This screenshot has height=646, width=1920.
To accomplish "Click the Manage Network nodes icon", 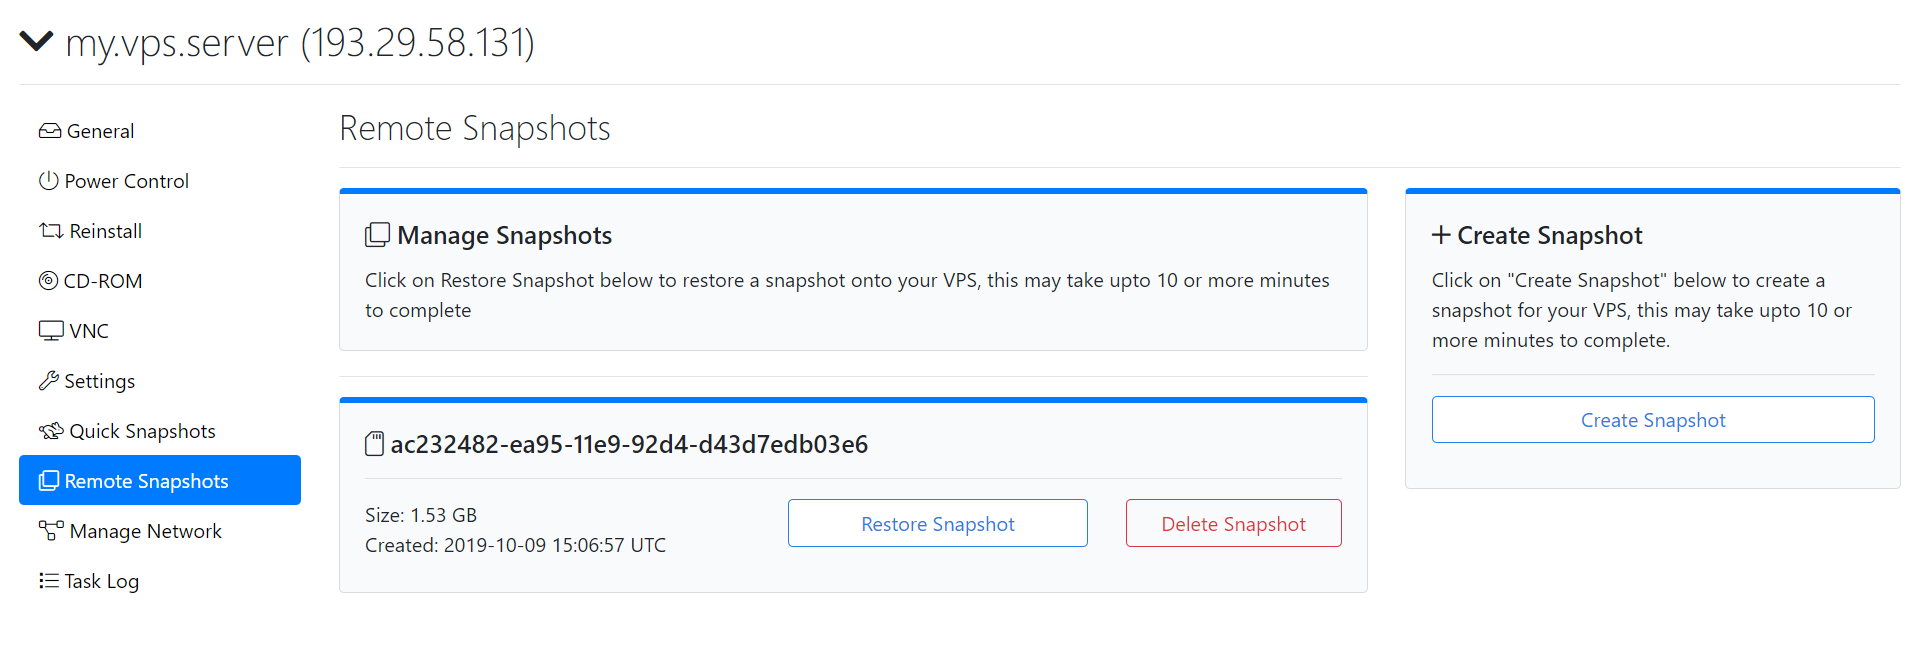I will pos(48,530).
